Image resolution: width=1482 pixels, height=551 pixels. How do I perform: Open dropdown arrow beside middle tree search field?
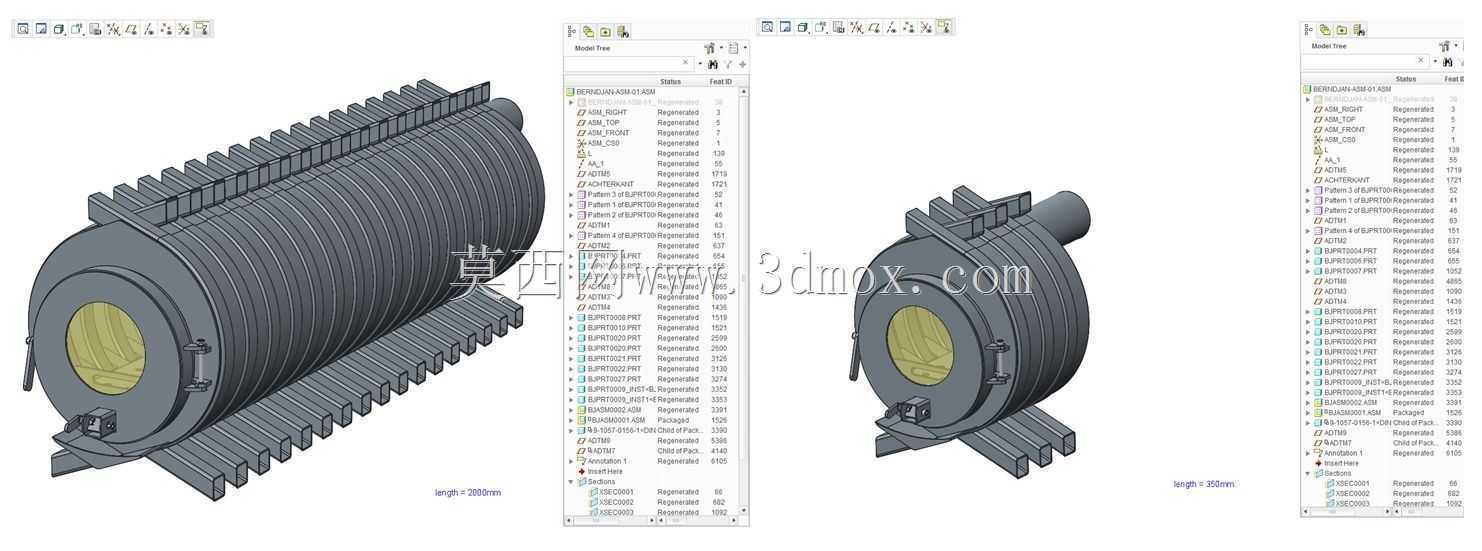[700, 63]
